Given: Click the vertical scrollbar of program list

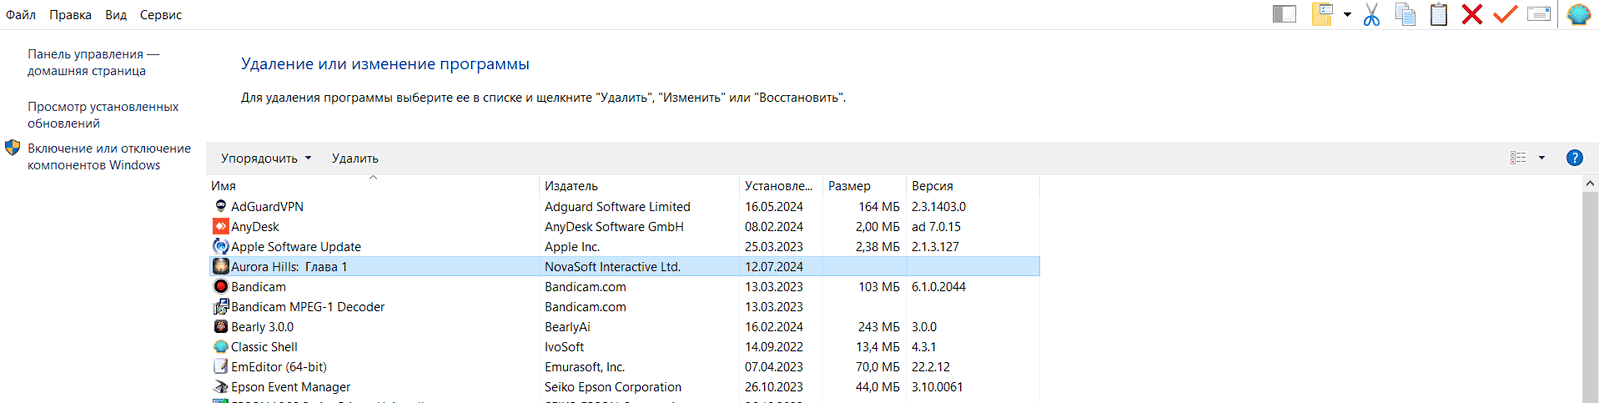Looking at the screenshot, I should pos(1590,298).
